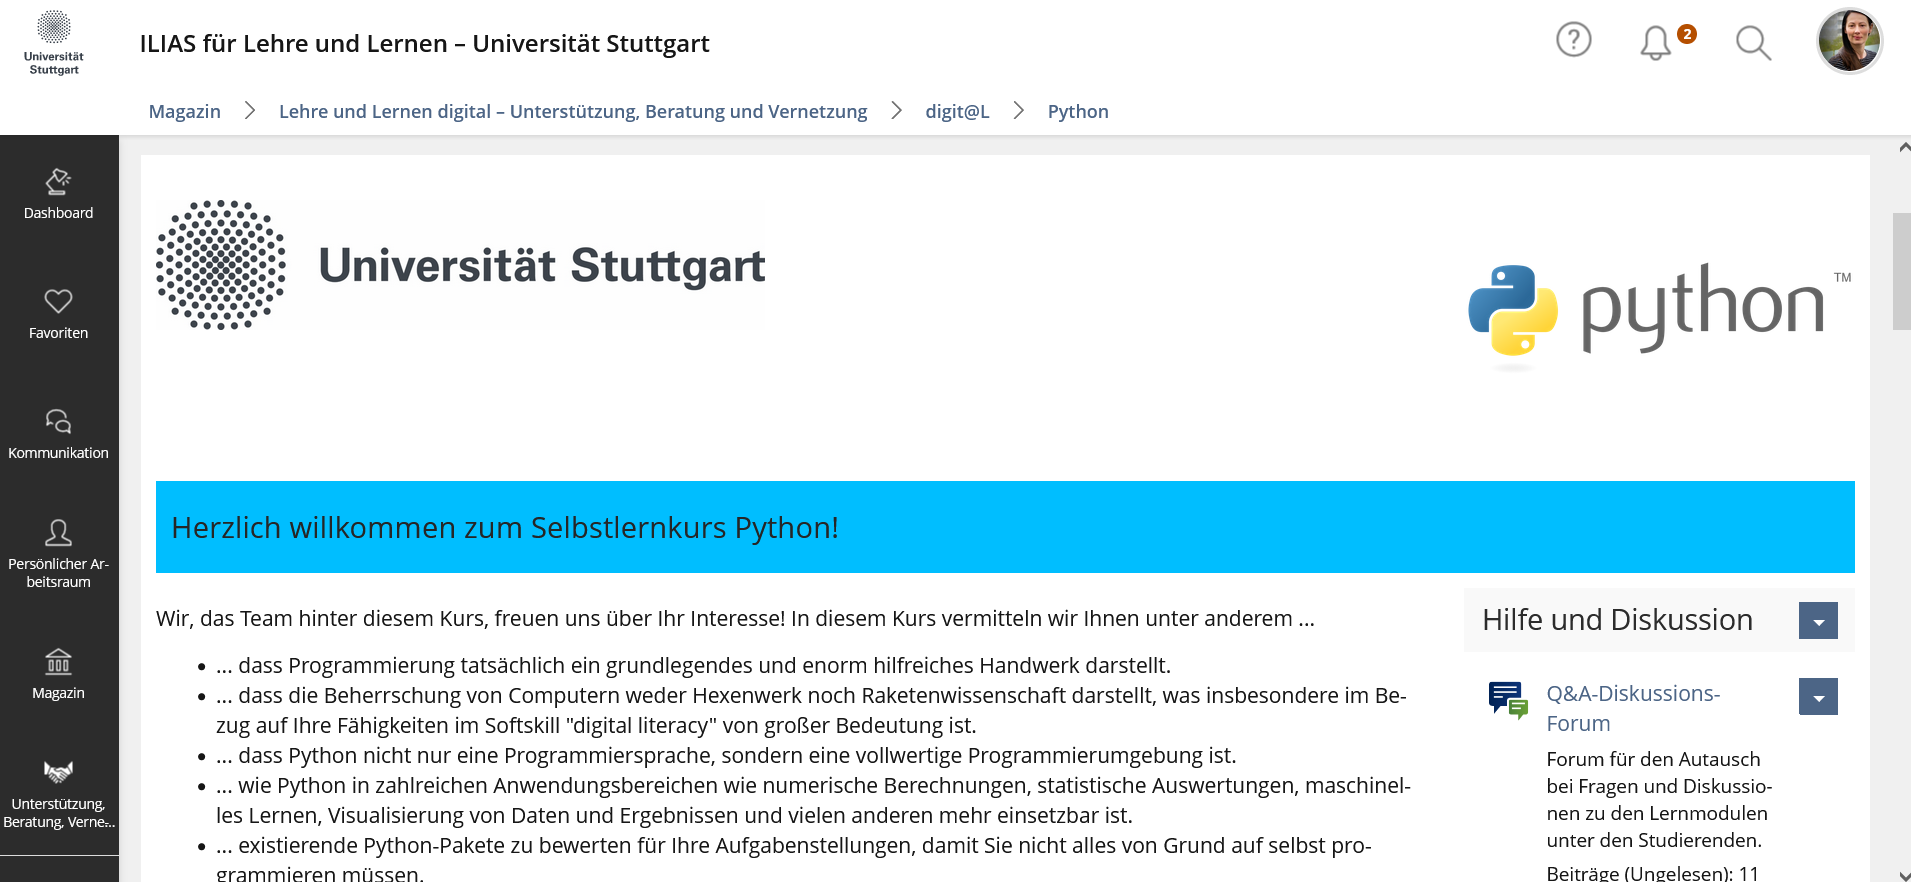Open Unterstützung, Beratung handshake sidebar item

coord(58,795)
